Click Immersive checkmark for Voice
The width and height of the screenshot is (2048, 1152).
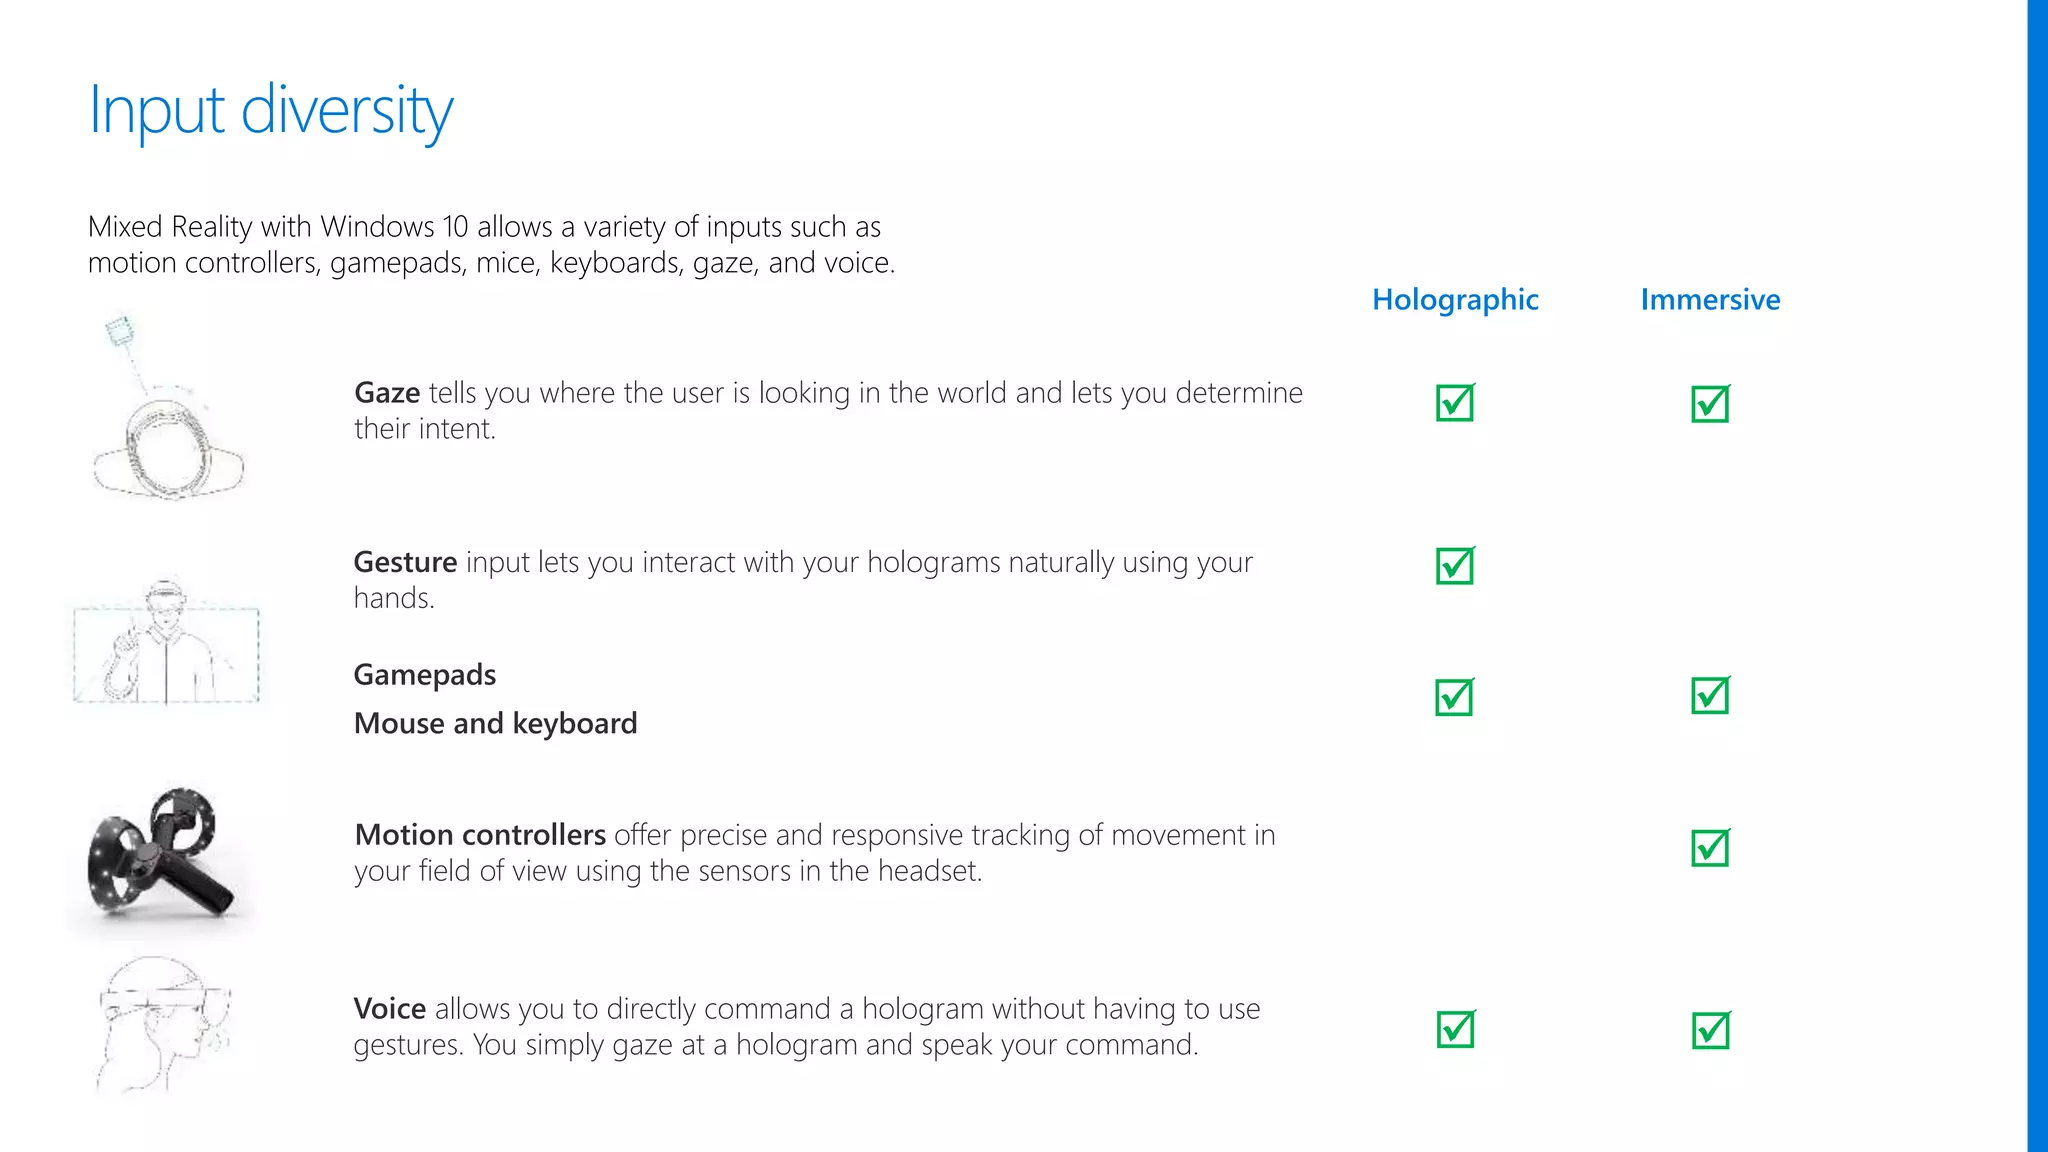(1710, 1030)
